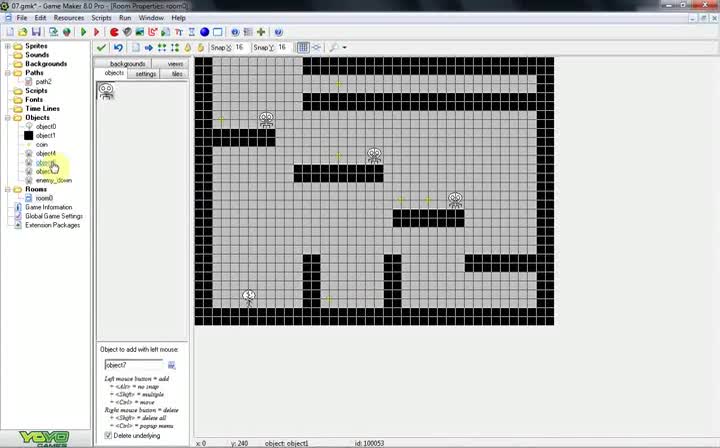The width and height of the screenshot is (720, 448).
Task: Click the Snap X value field
Action: click(x=241, y=47)
